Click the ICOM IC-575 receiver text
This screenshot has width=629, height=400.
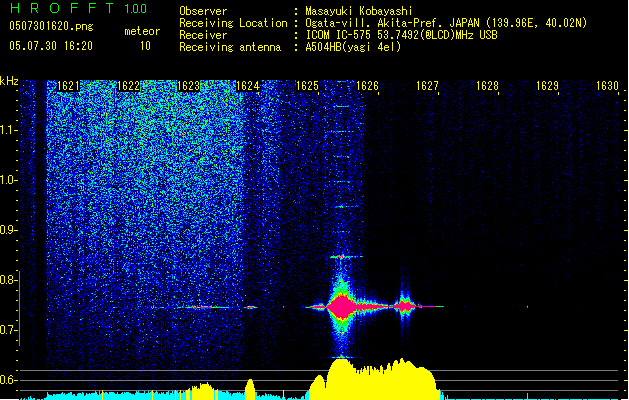(401, 35)
